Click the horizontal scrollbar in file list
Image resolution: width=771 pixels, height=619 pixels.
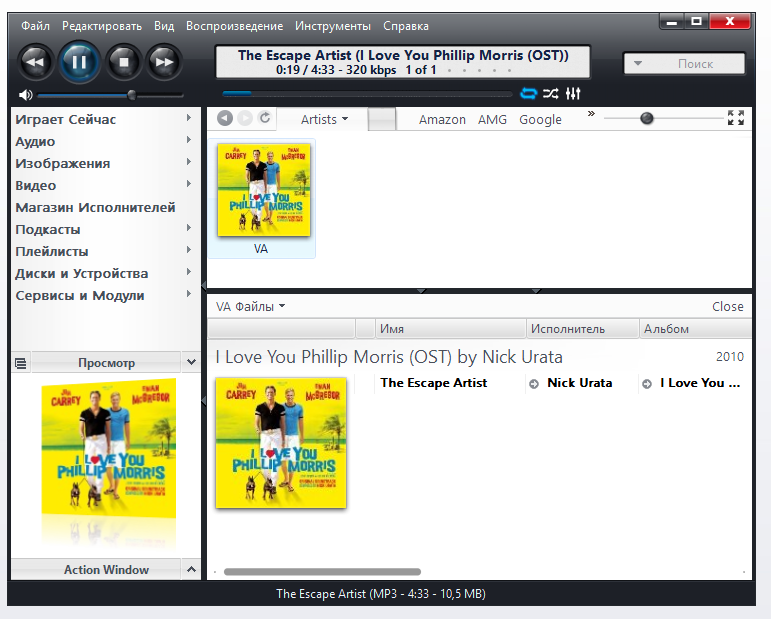point(323,572)
